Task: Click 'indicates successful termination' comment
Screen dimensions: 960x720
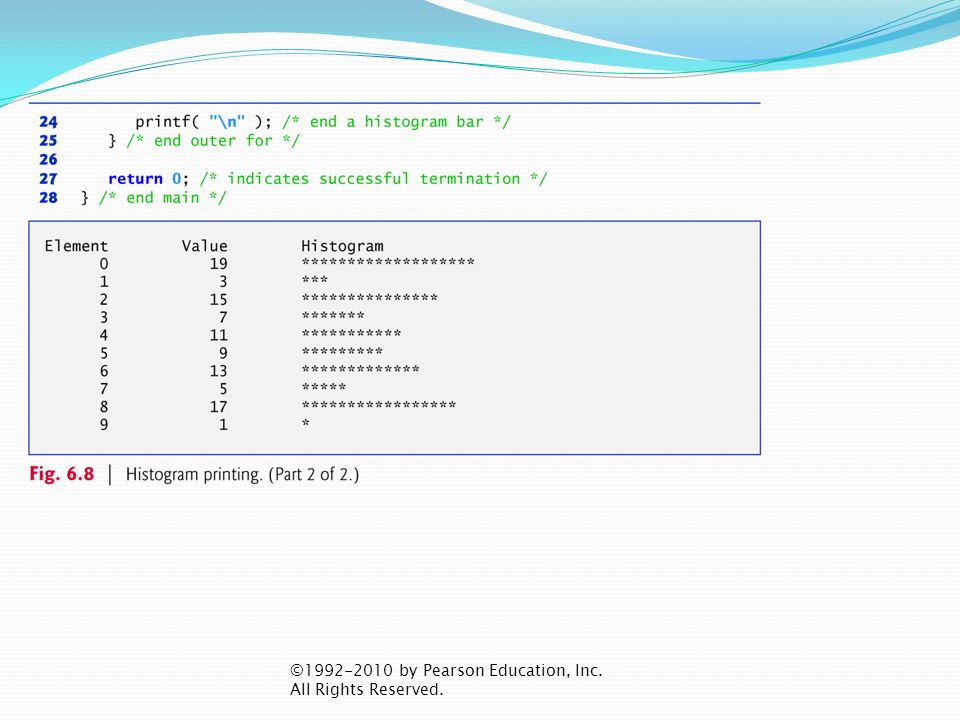Action: 373,179
